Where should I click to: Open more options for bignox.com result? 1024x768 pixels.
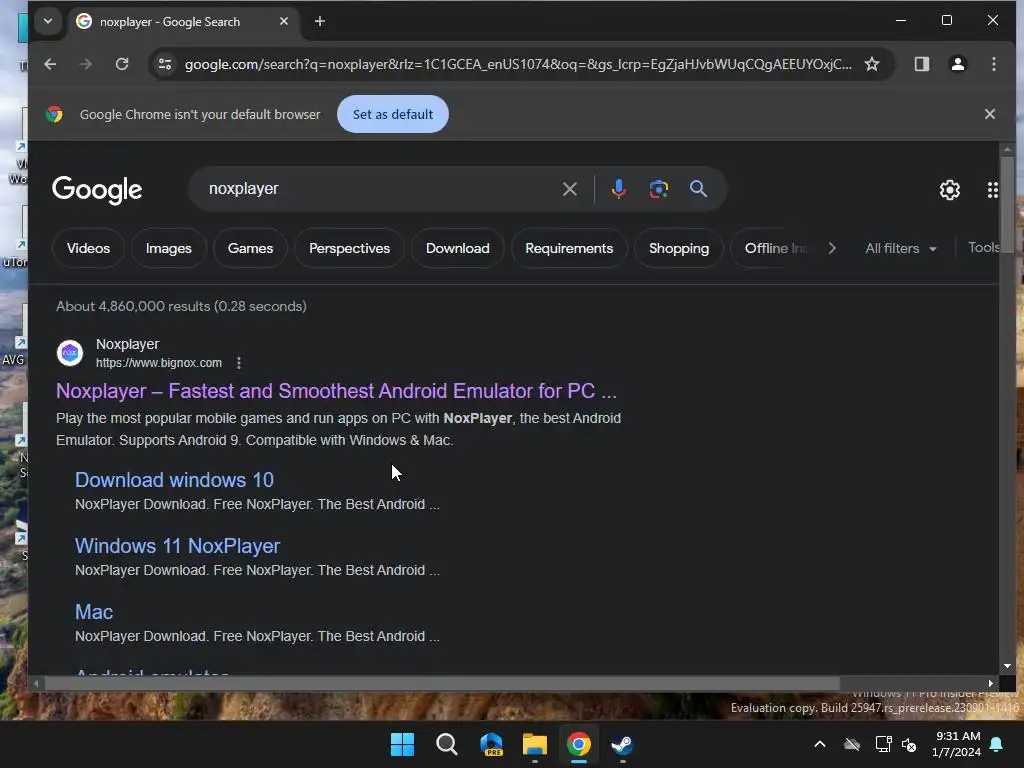click(x=239, y=362)
